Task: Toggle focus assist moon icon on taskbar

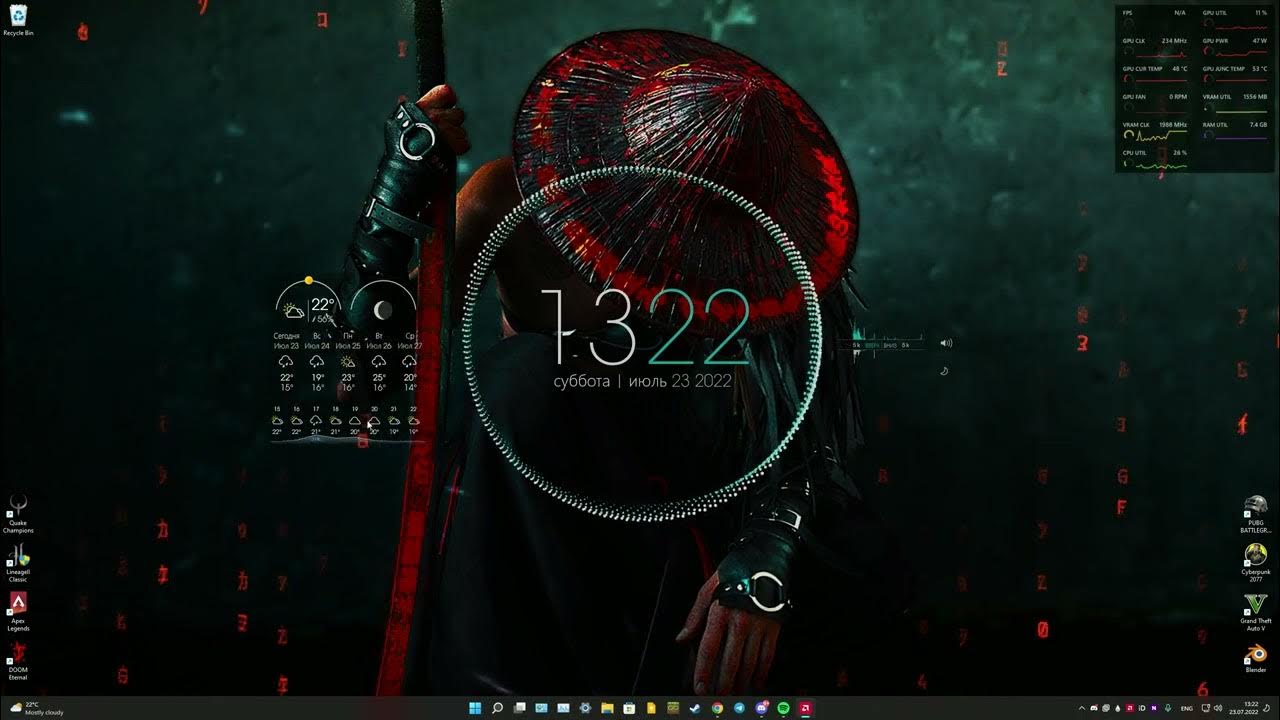Action: point(1267,708)
